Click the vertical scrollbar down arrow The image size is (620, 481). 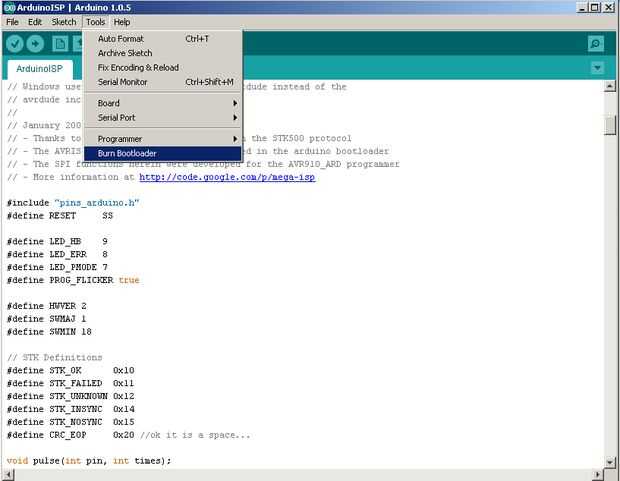pos(610,462)
